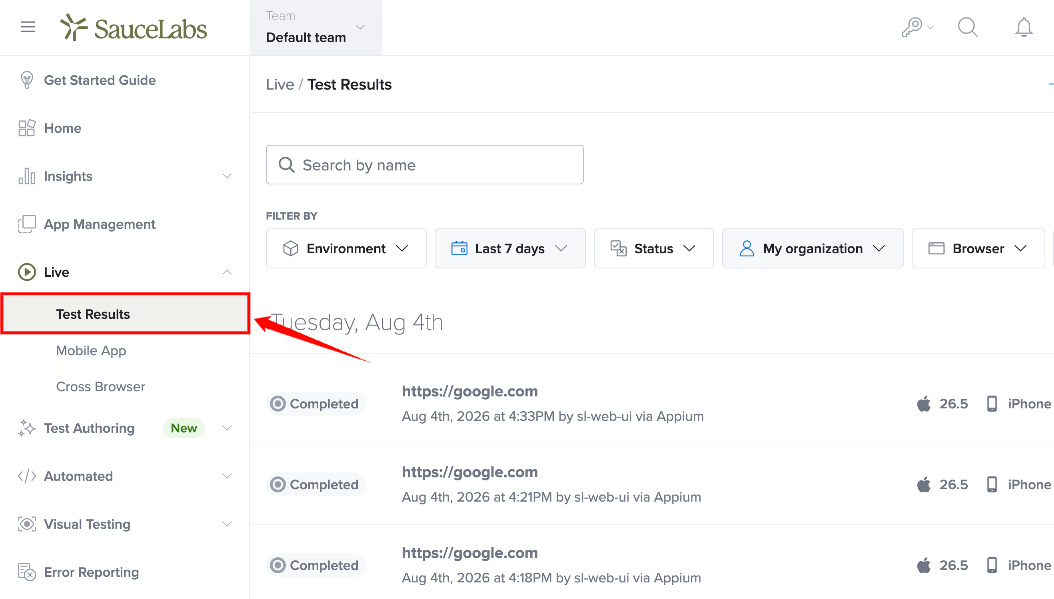
Task: Select Cross Browser under Live
Action: tap(100, 387)
